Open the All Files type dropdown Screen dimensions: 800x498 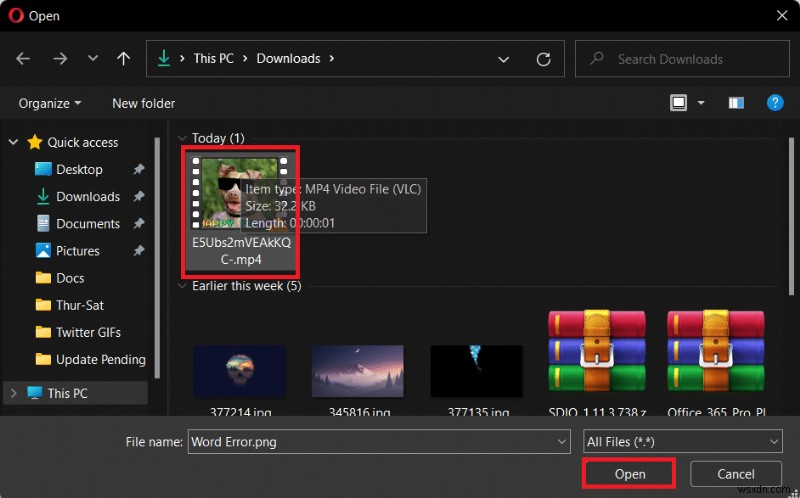pos(683,441)
